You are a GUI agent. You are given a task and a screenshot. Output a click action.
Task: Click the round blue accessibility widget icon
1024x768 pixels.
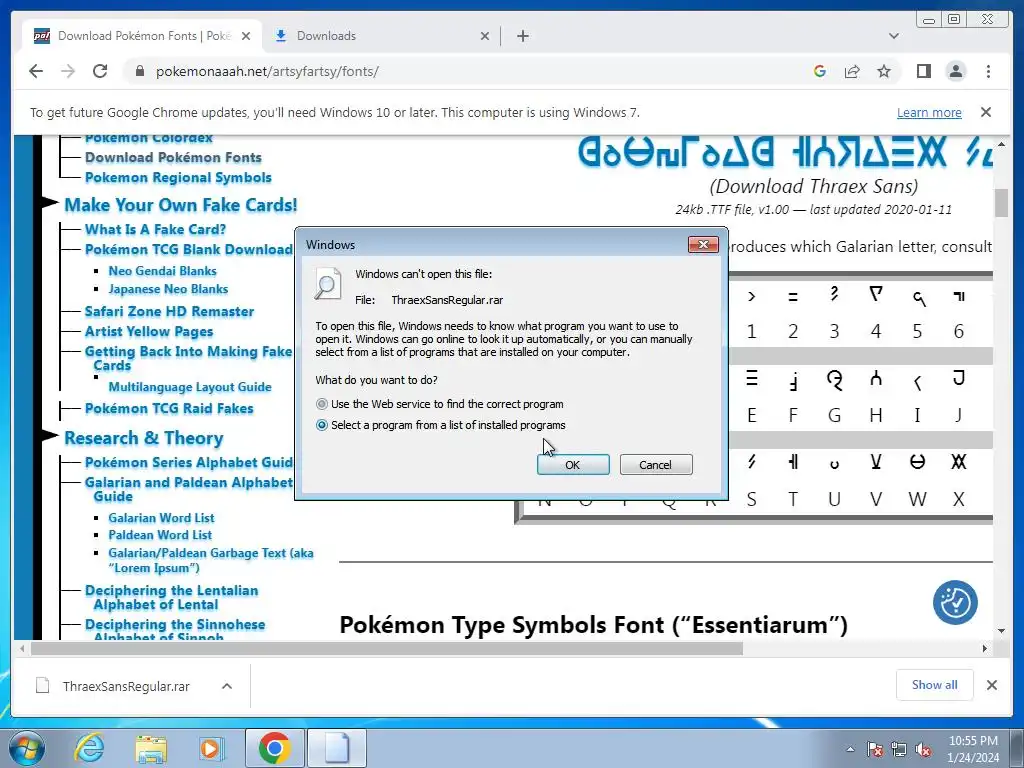point(955,602)
